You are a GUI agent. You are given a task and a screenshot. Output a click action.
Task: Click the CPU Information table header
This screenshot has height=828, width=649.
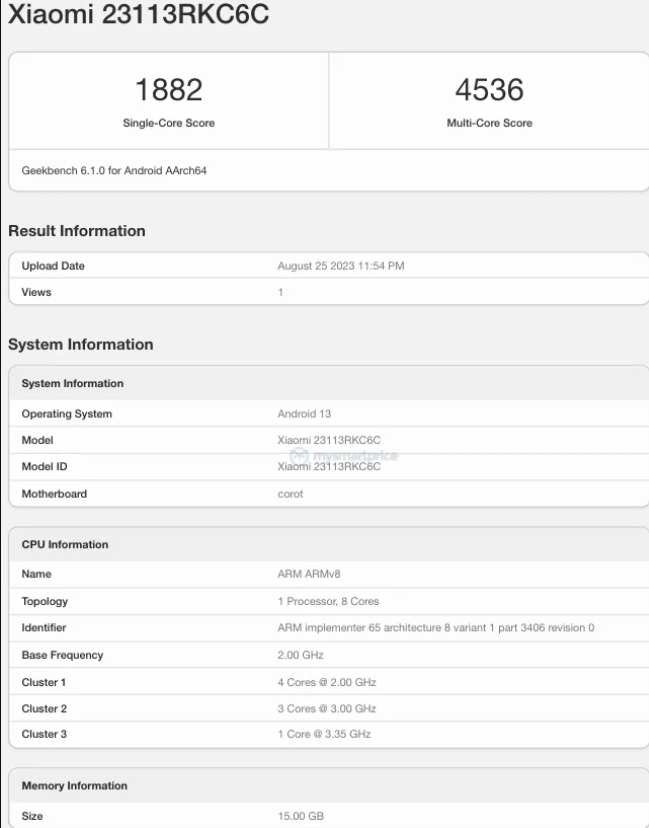(65, 545)
